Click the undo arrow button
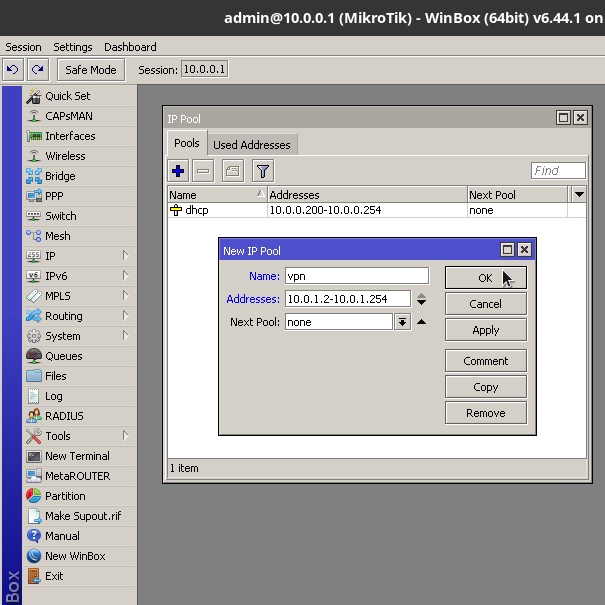This screenshot has width=605, height=605. click(x=13, y=70)
